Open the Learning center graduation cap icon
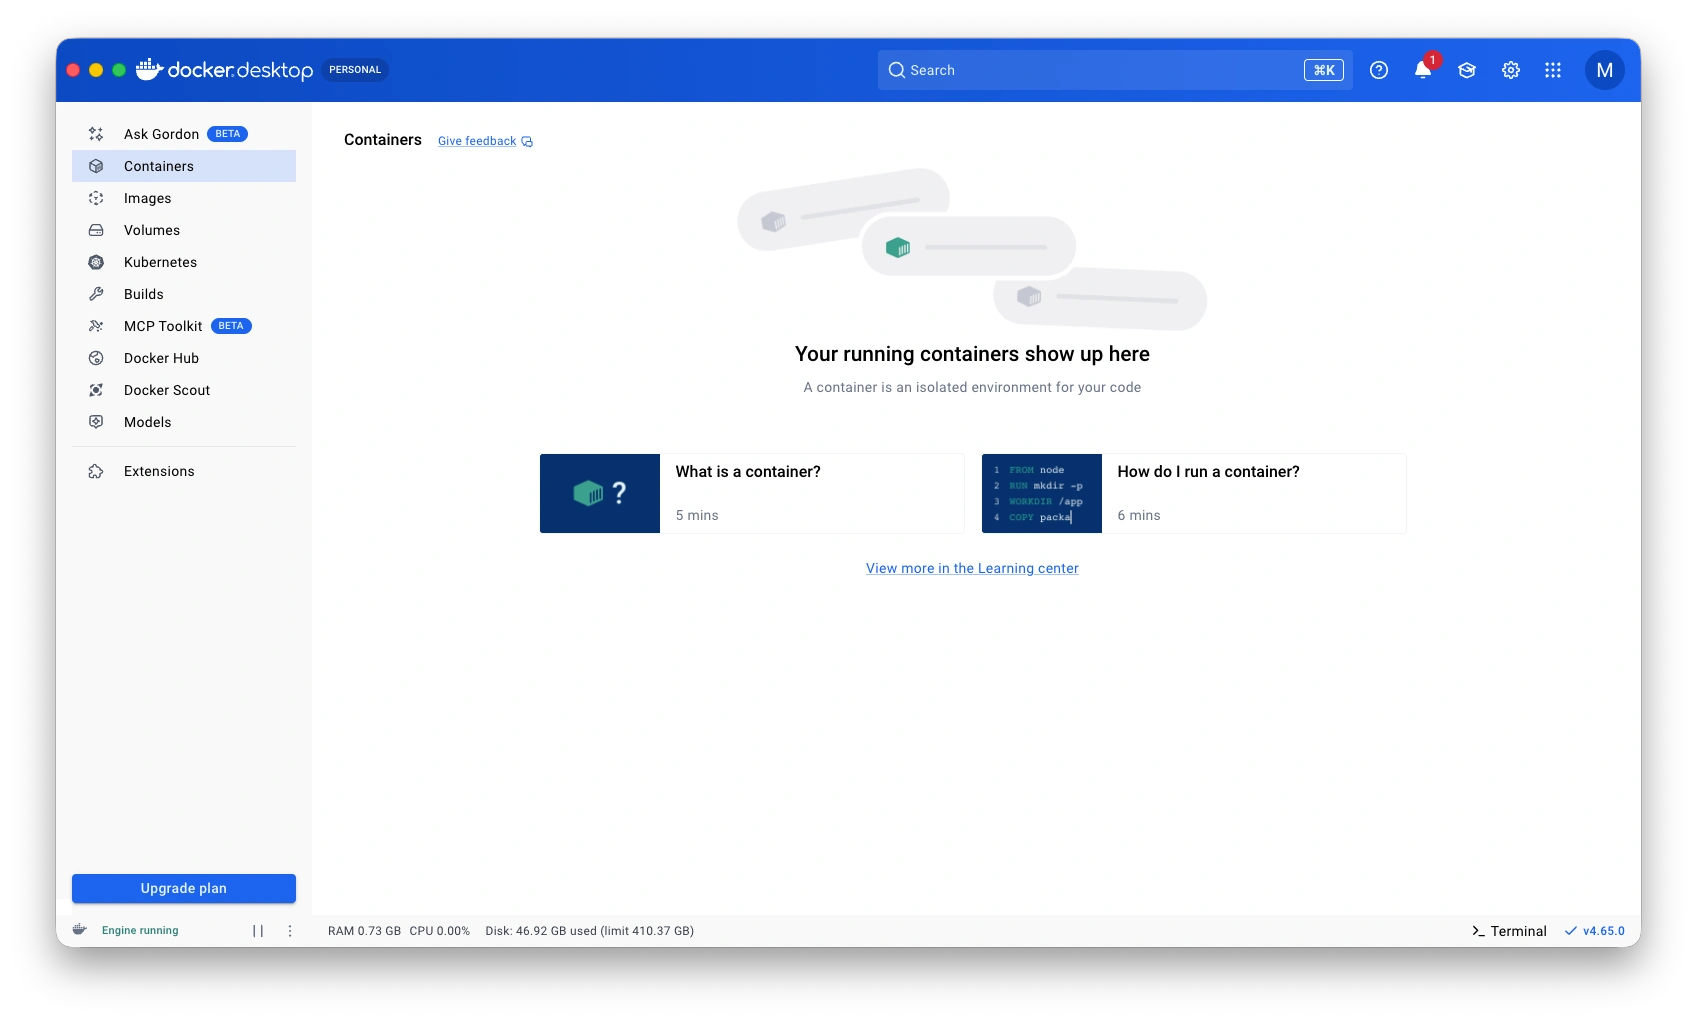This screenshot has width=1697, height=1021. click(1466, 70)
